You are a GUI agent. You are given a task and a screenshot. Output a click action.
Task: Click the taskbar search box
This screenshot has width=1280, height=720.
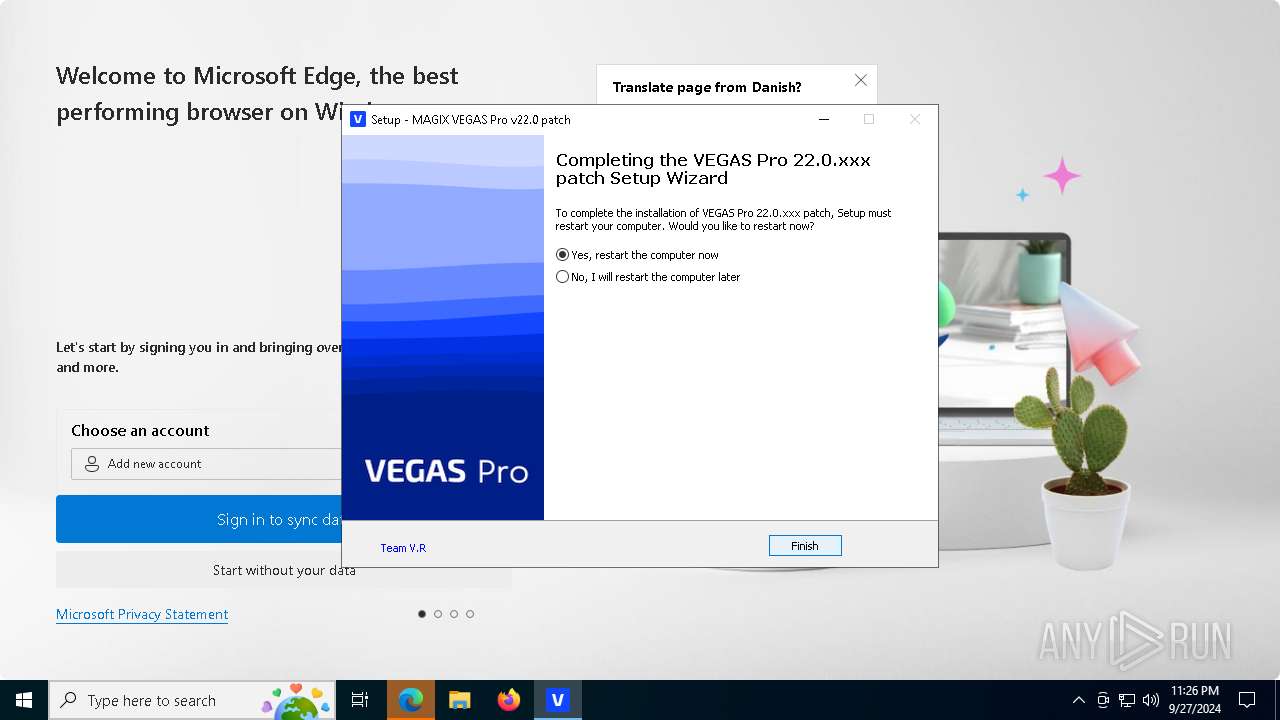click(x=193, y=700)
